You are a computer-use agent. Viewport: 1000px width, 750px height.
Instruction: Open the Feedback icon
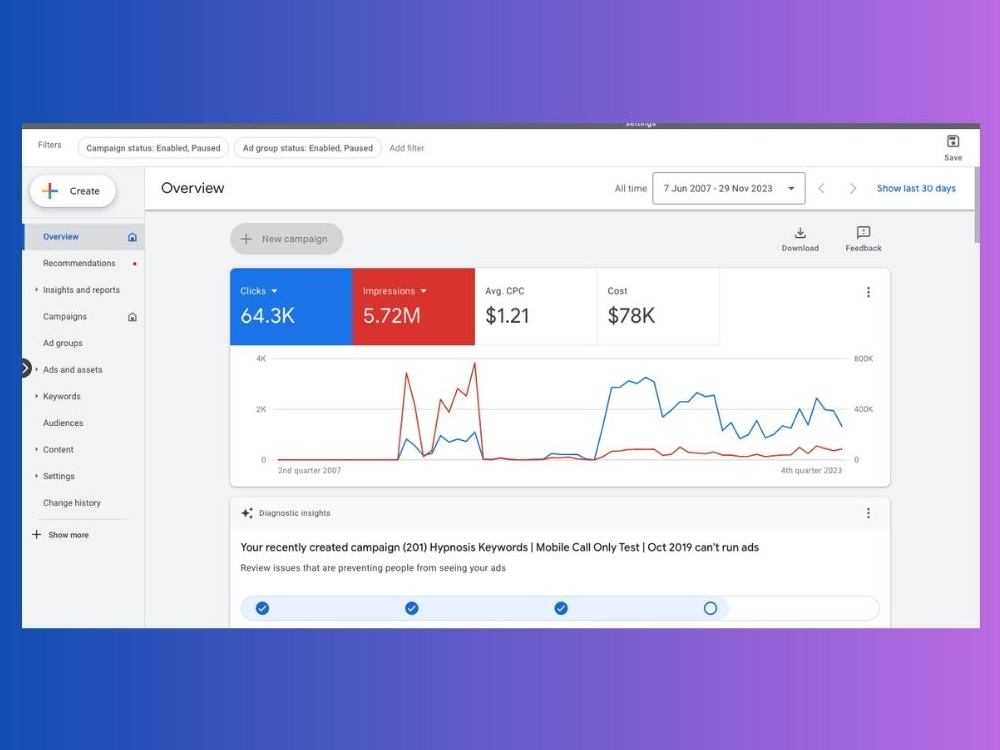(863, 232)
